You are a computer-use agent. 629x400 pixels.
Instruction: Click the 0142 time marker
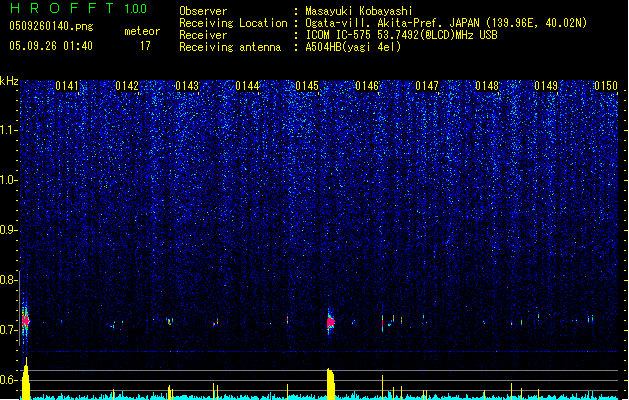point(127,86)
